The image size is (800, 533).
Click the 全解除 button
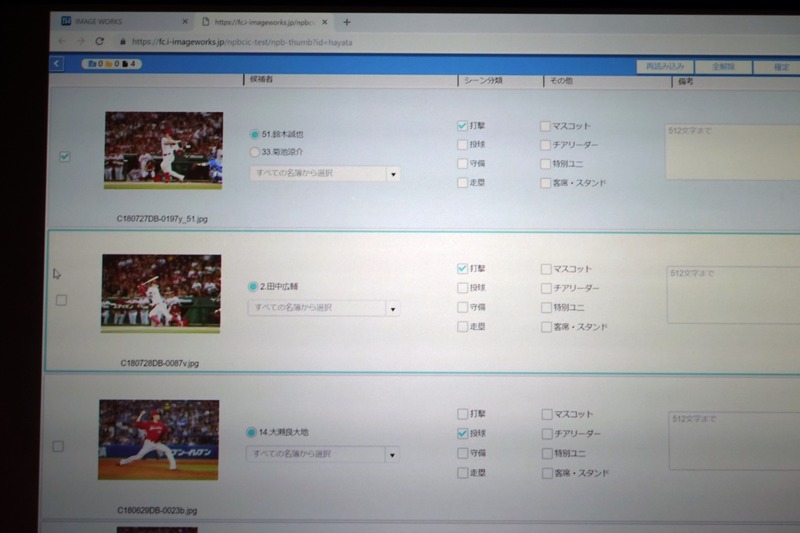click(723, 67)
